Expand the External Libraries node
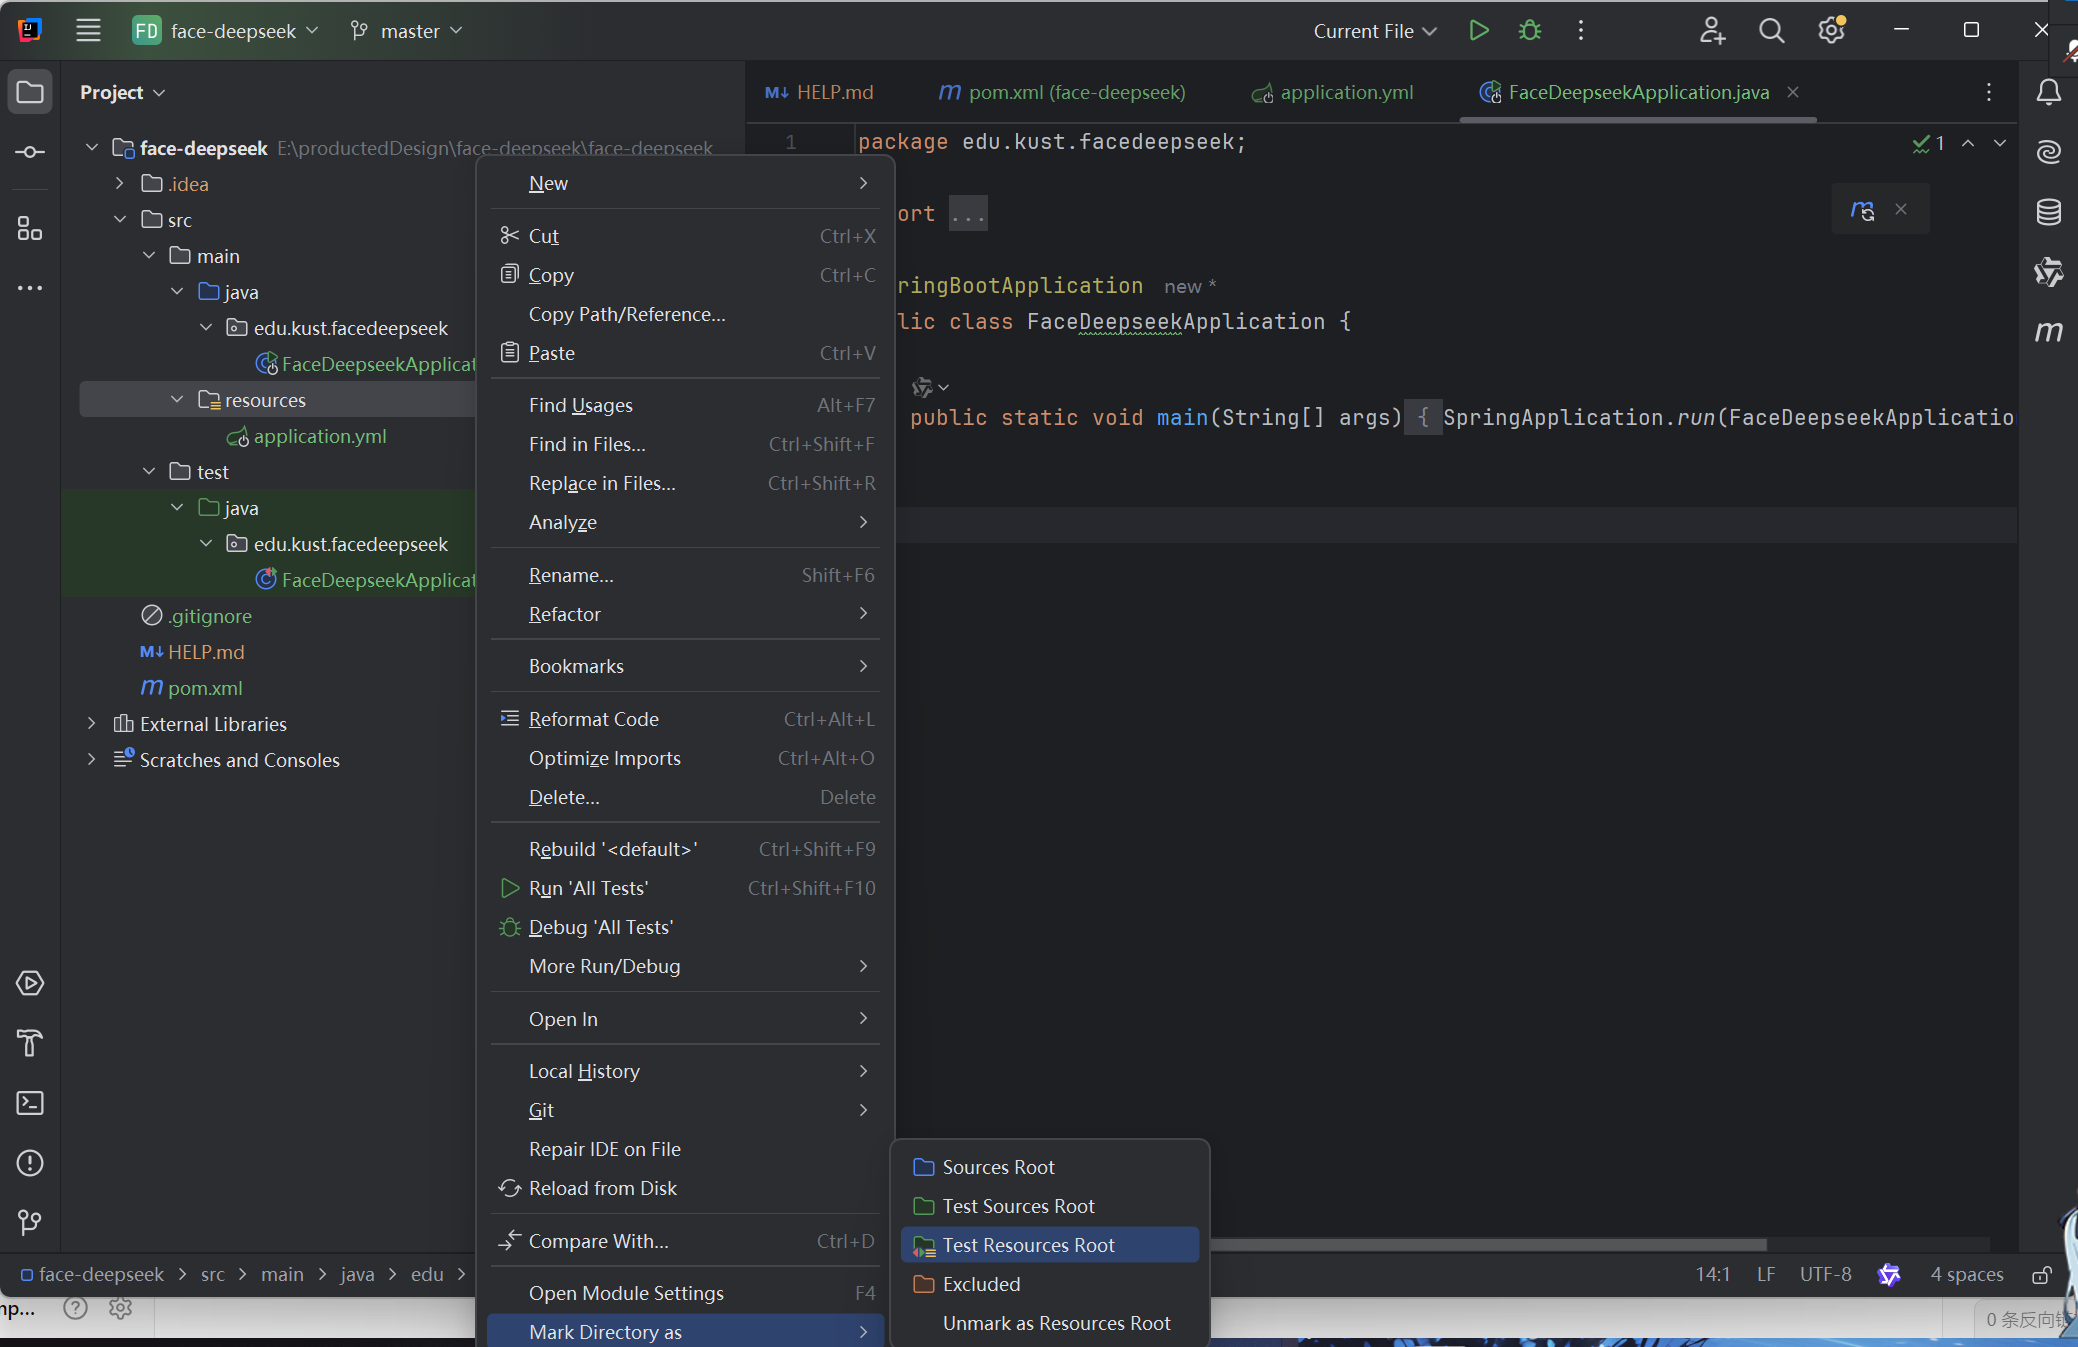The image size is (2078, 1347). coord(92,724)
